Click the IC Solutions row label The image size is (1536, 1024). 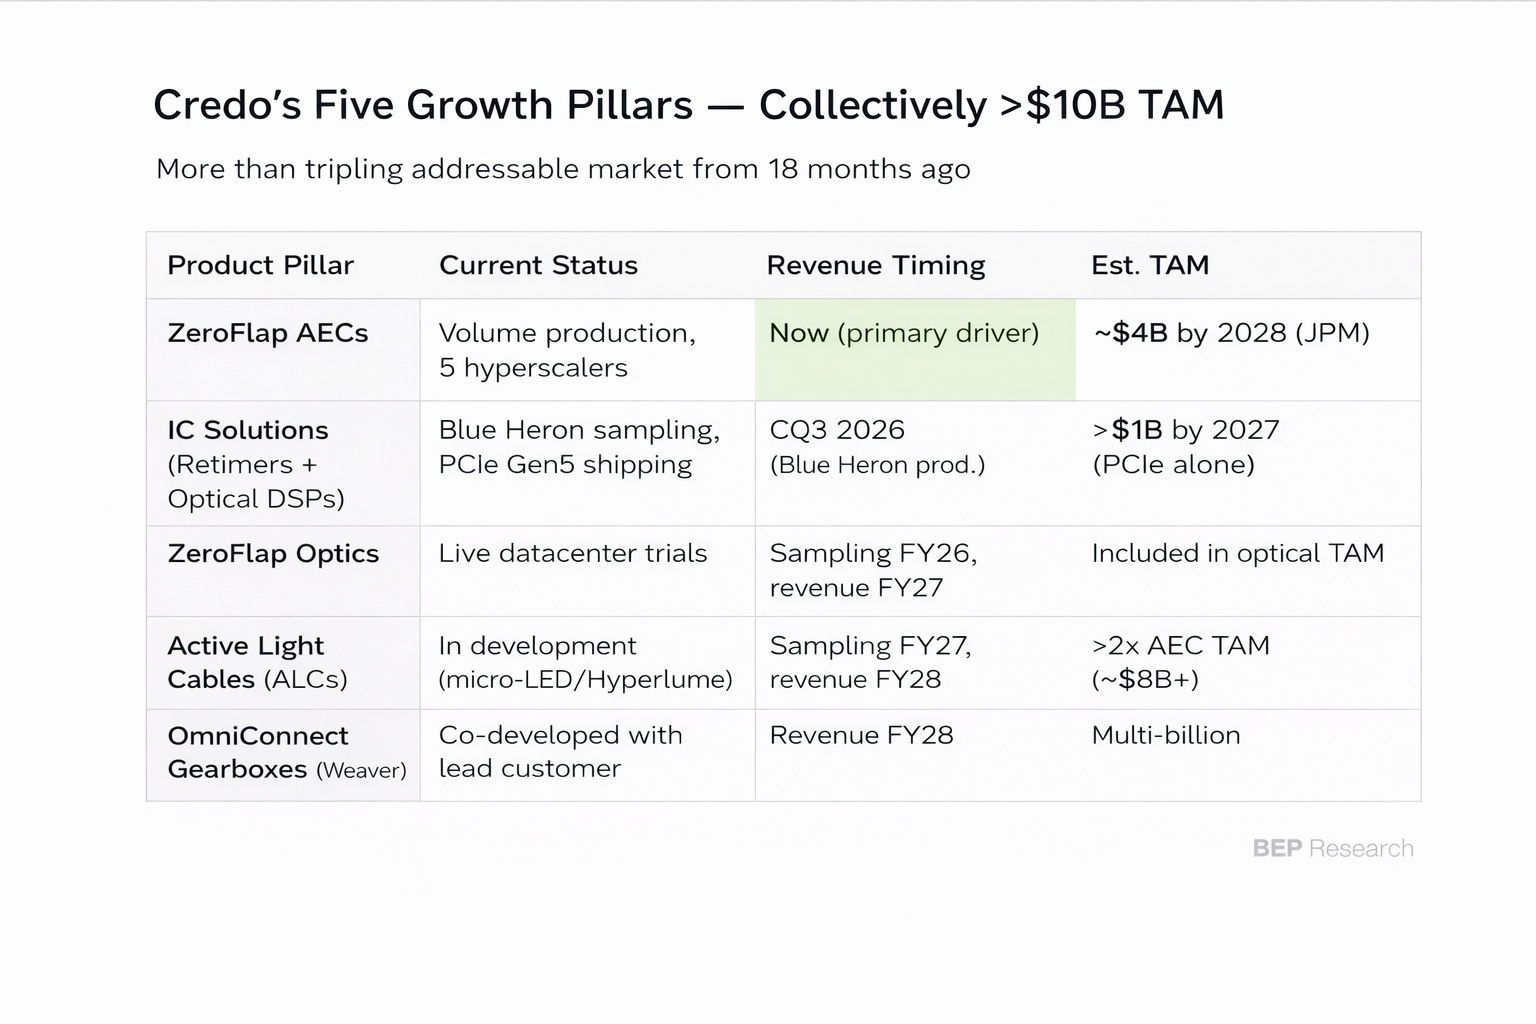(256, 464)
